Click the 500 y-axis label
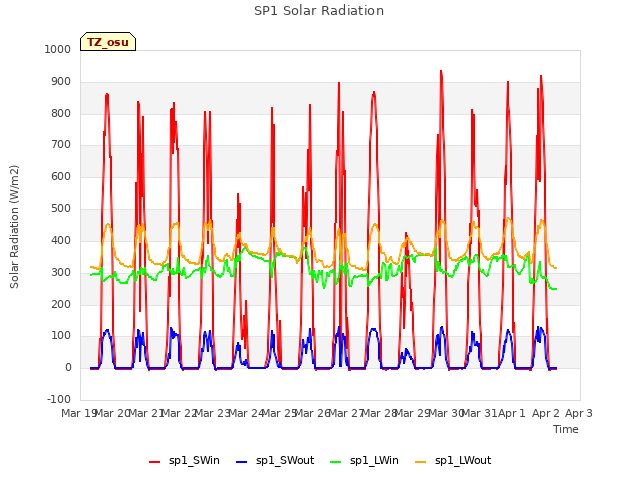 [61, 208]
